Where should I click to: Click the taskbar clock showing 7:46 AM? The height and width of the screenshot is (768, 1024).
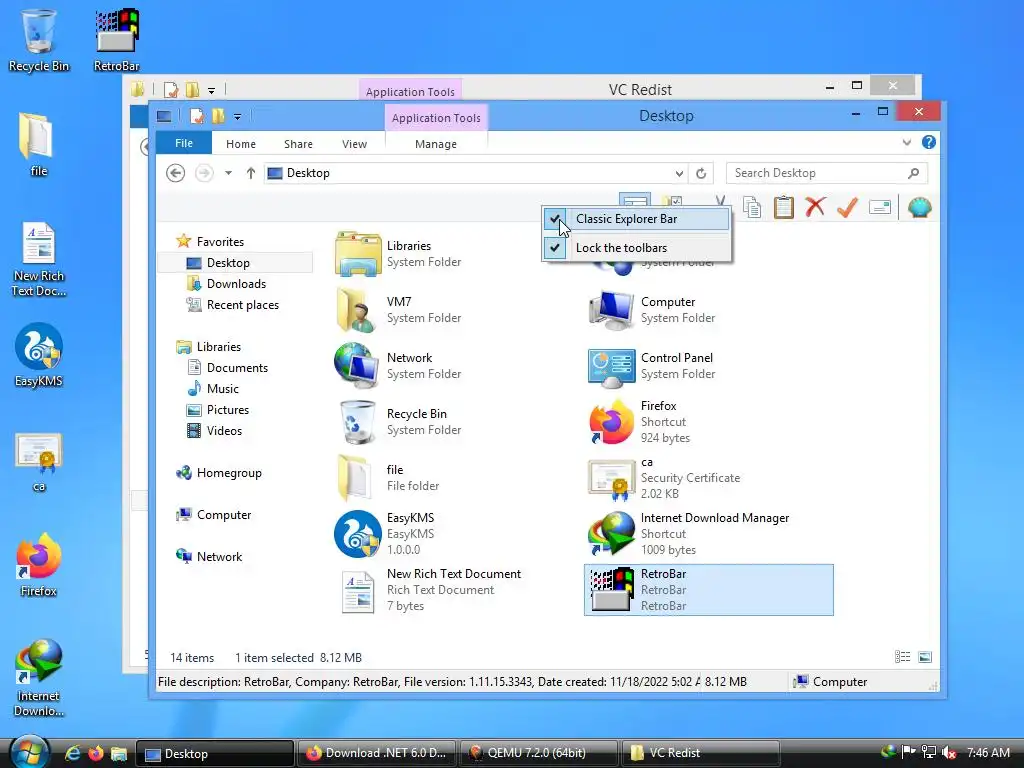coord(988,753)
